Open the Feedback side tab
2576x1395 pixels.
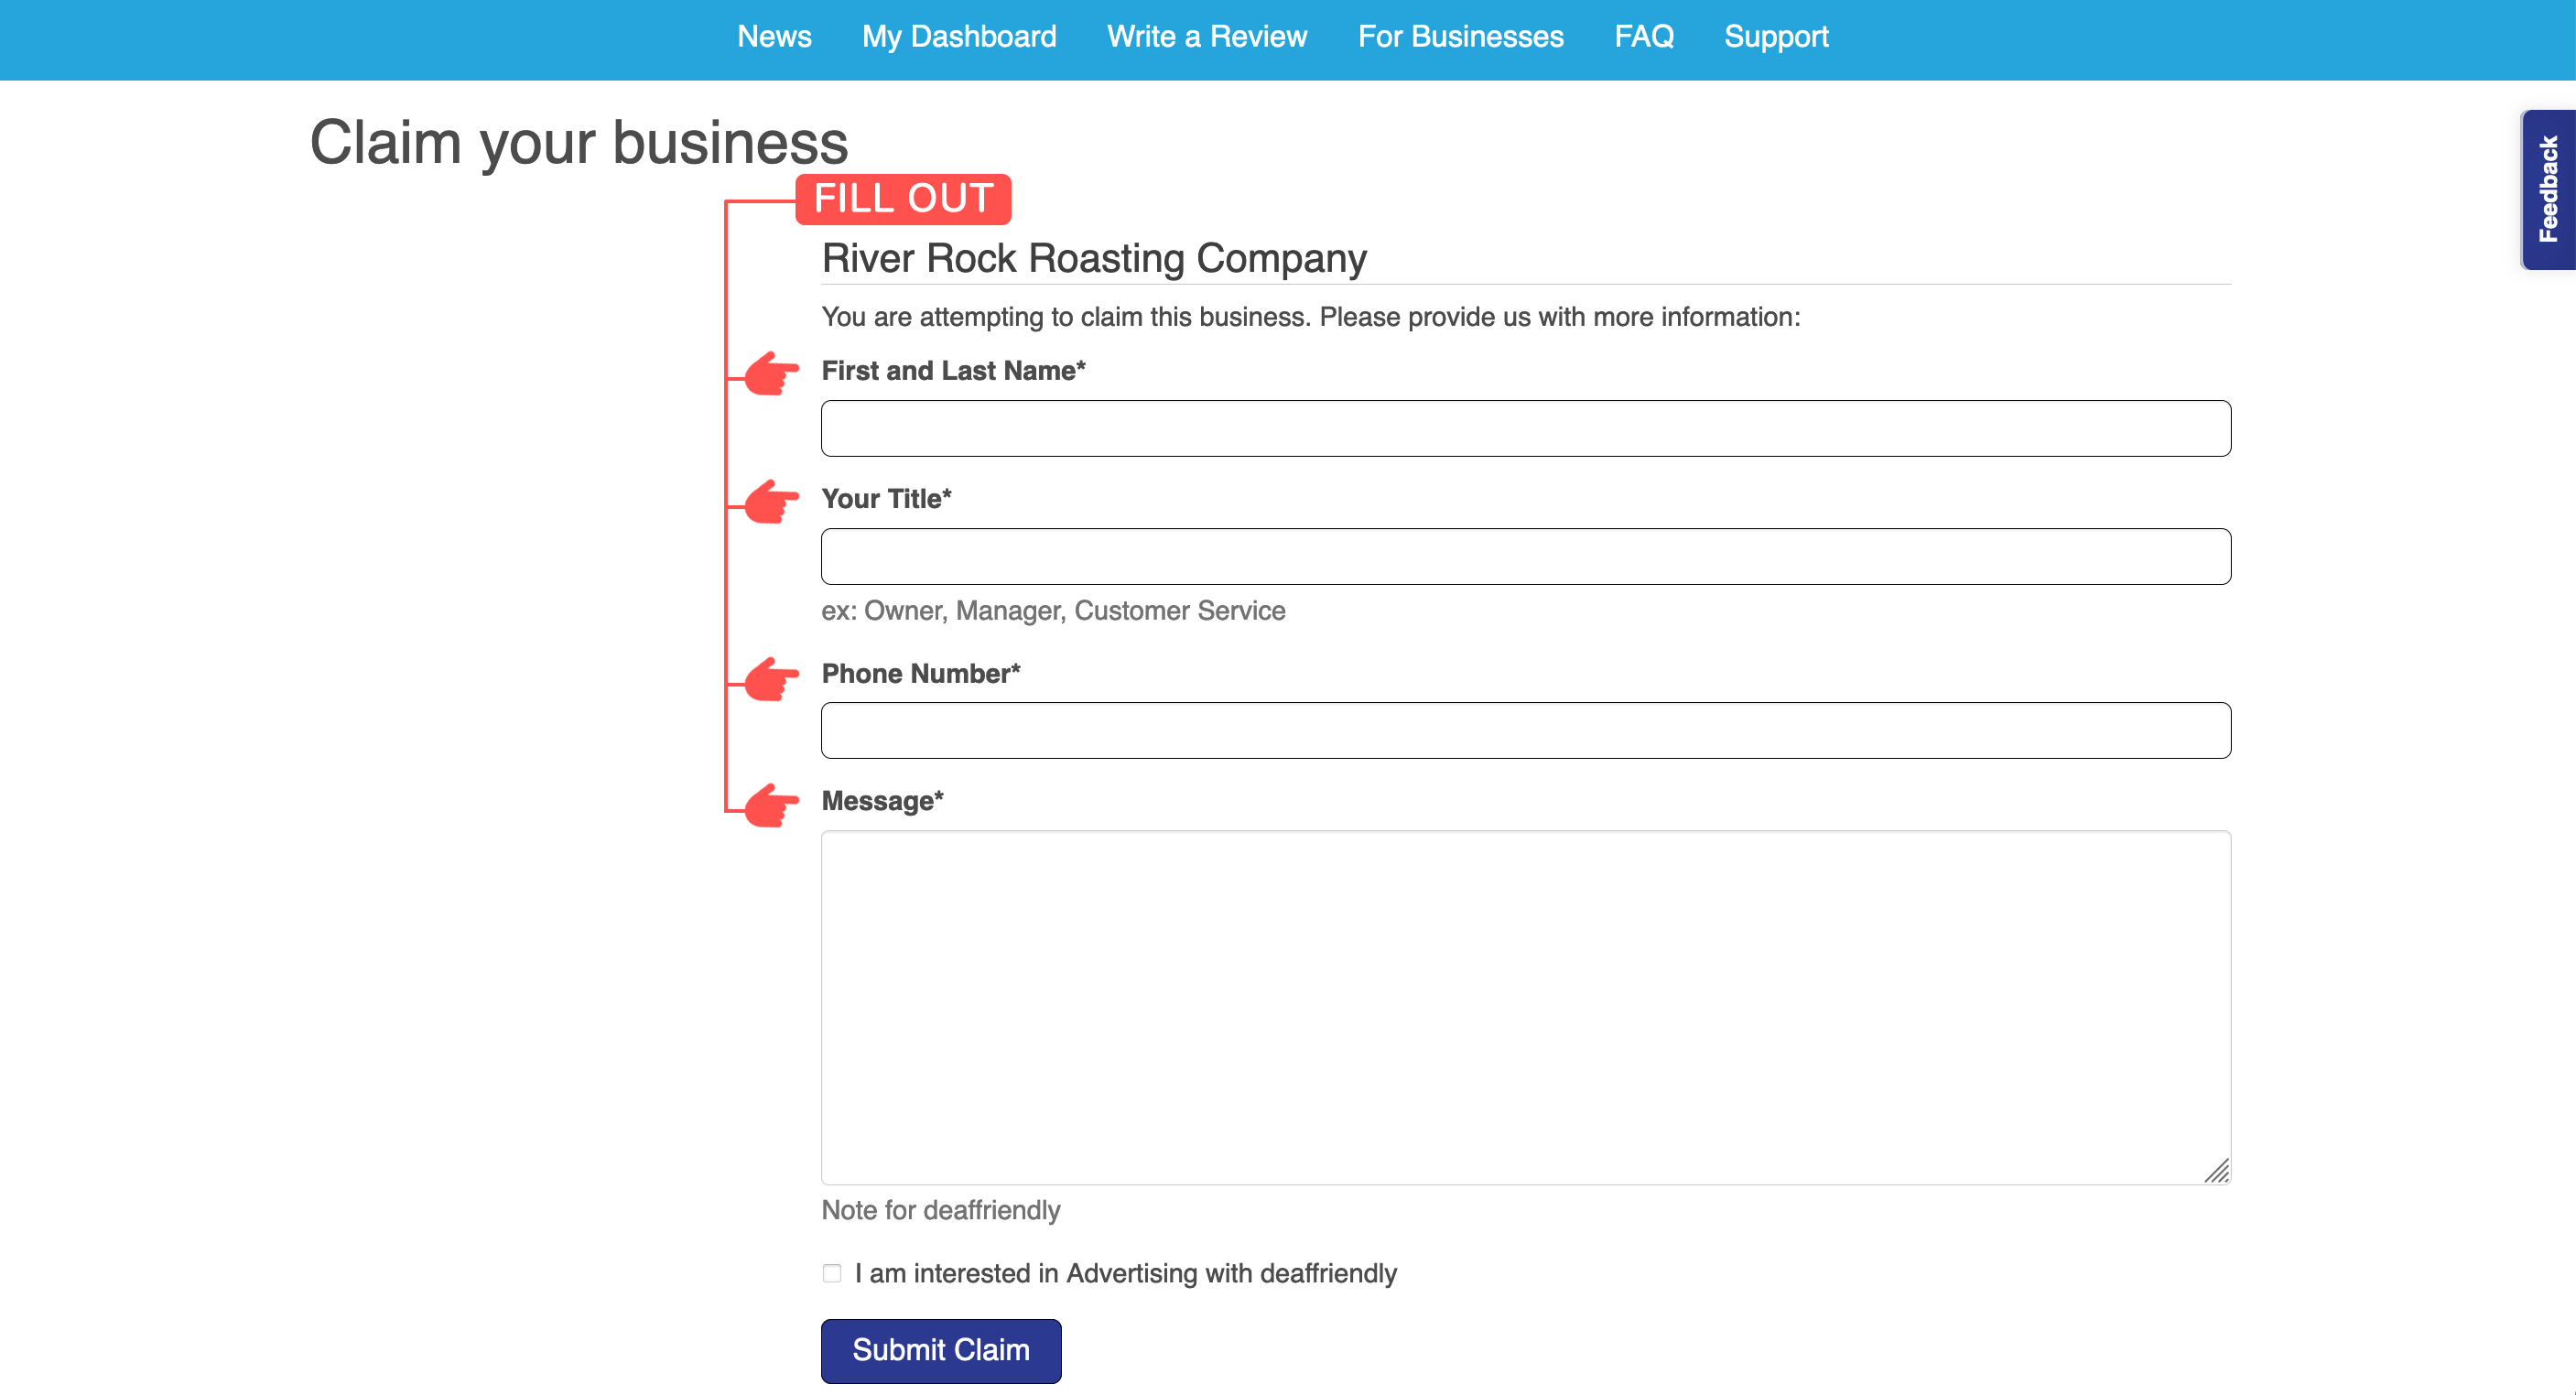tap(2548, 189)
